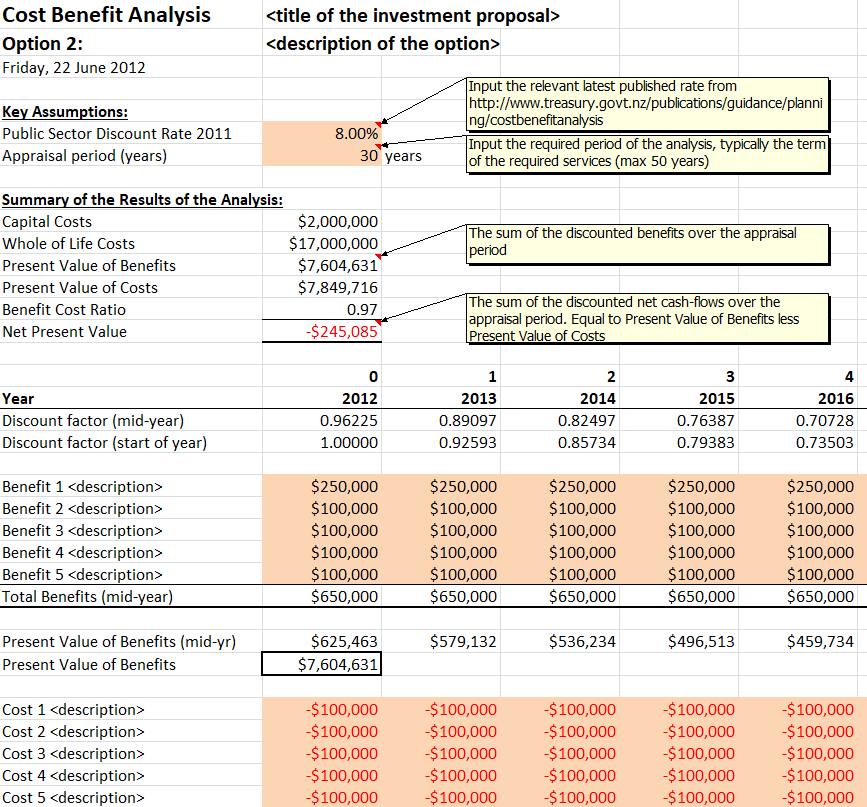Select the Present Value of Costs $7,849,716 cell
Image resolution: width=867 pixels, height=807 pixels.
(x=322, y=287)
